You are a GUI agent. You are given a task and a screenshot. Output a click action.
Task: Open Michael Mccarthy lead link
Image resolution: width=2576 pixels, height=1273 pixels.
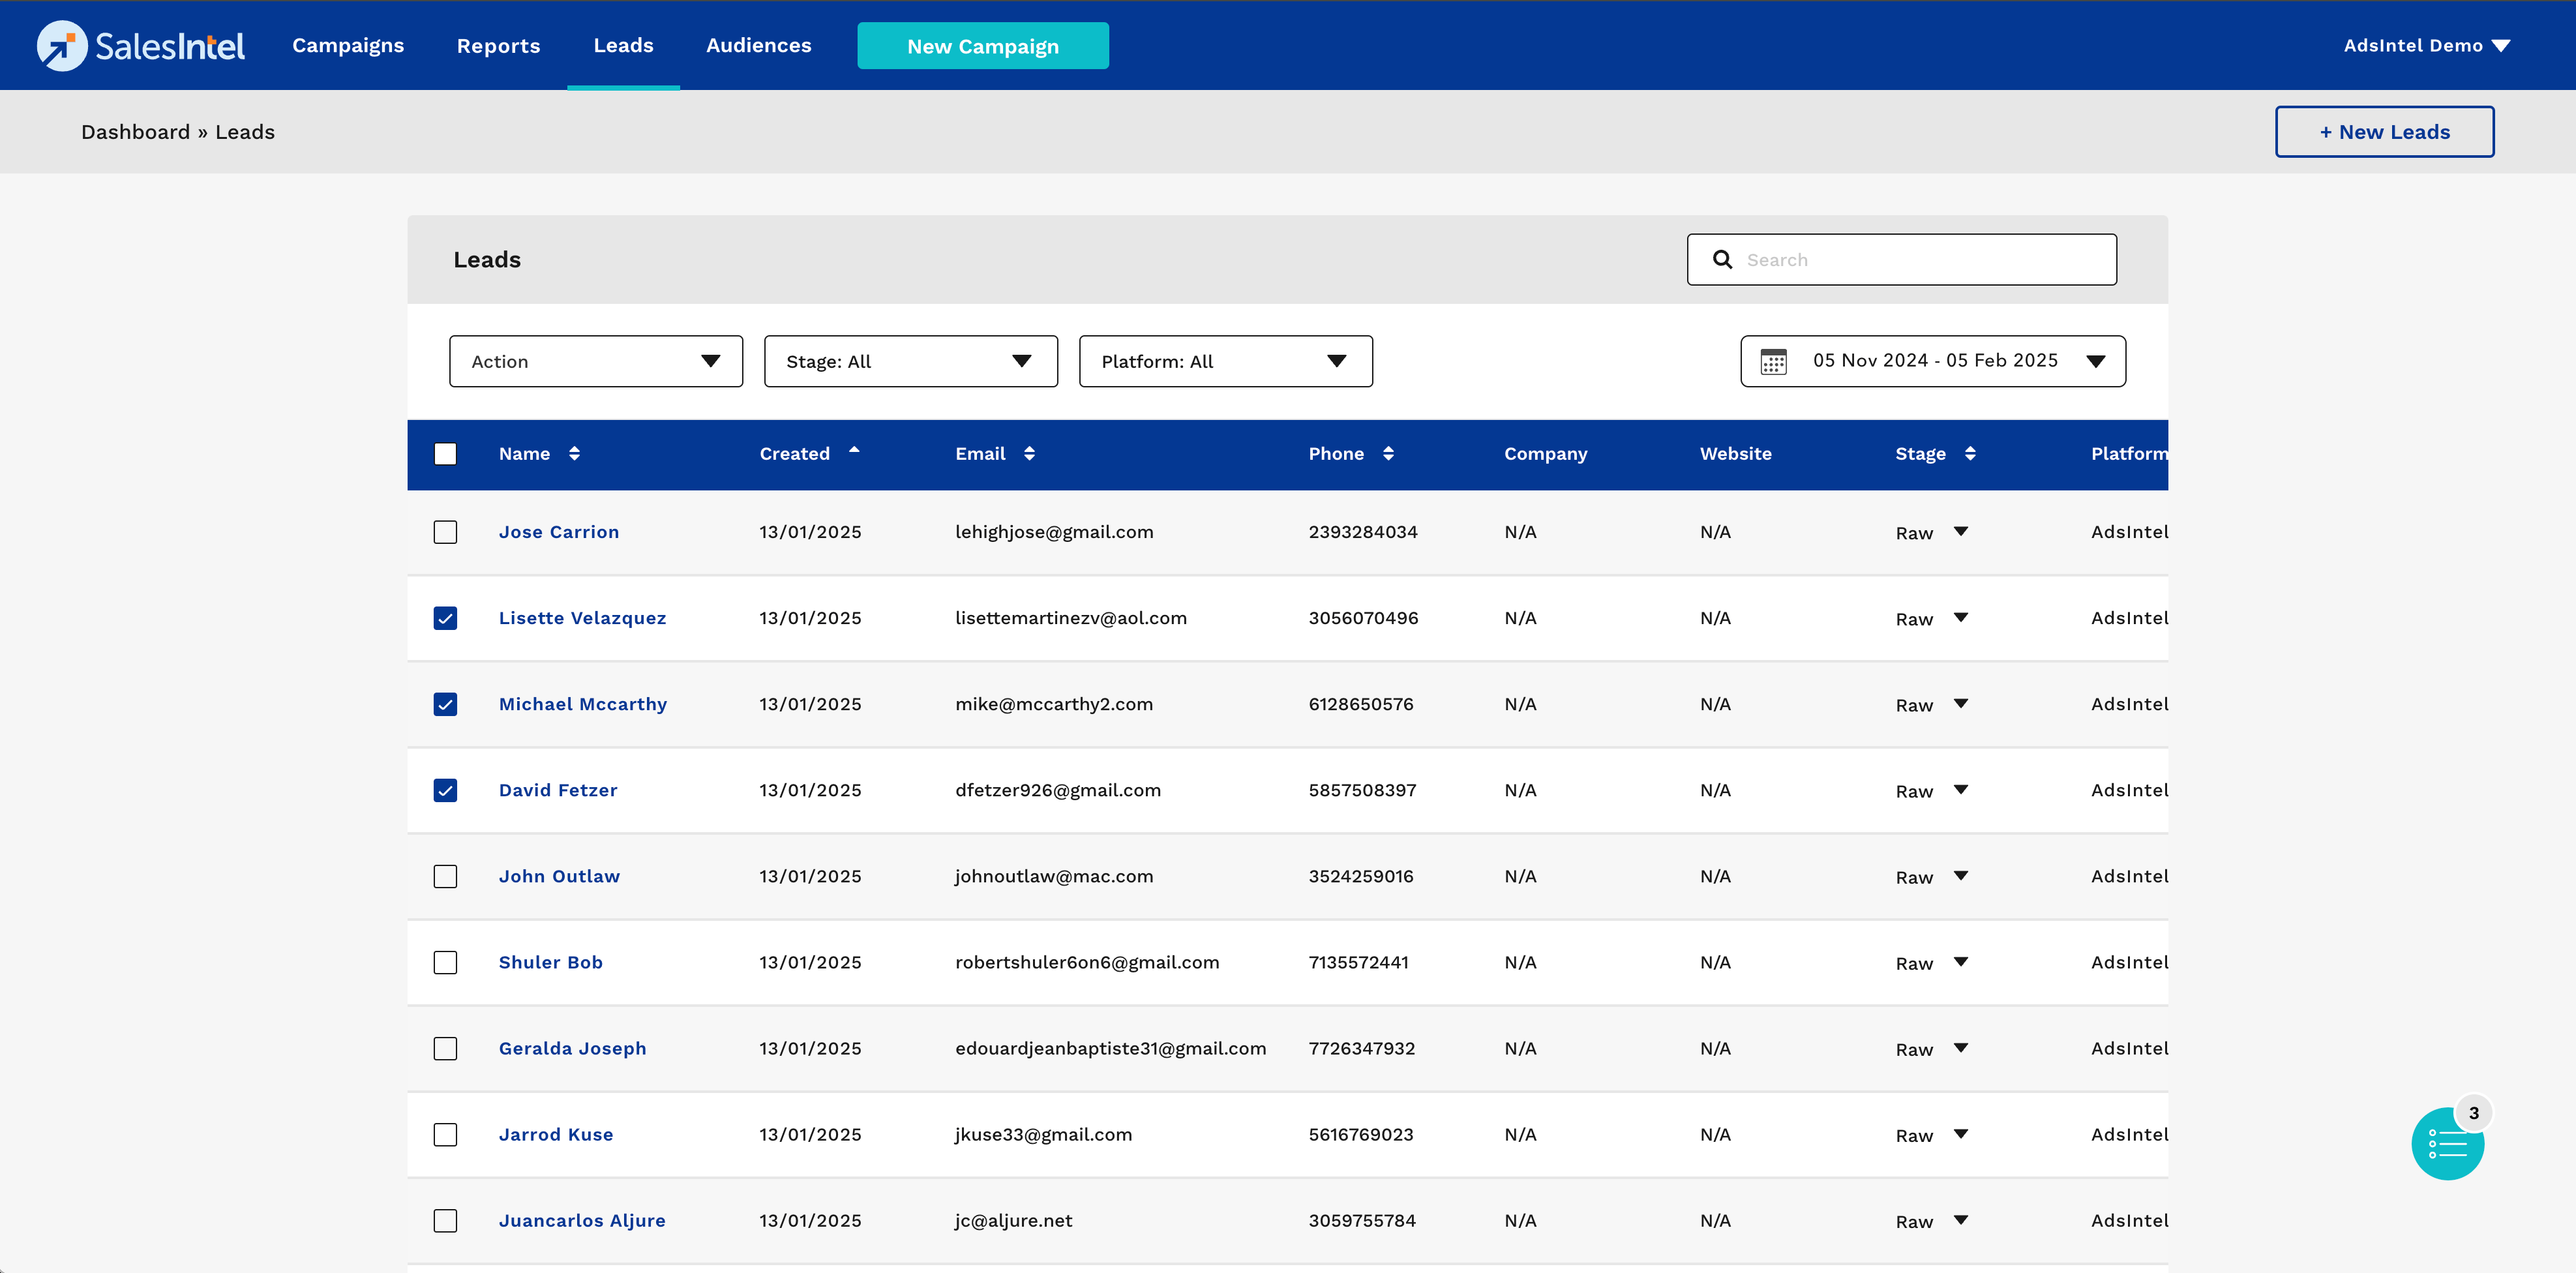[x=582, y=705]
